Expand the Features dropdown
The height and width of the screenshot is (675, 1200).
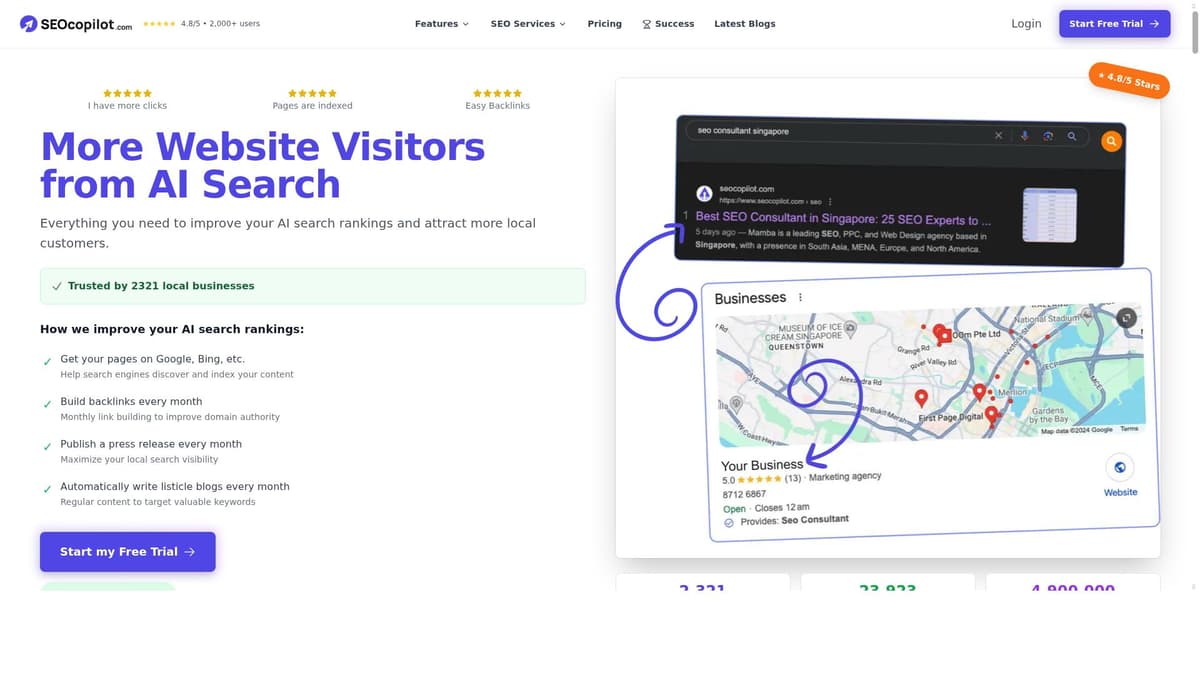pos(441,23)
